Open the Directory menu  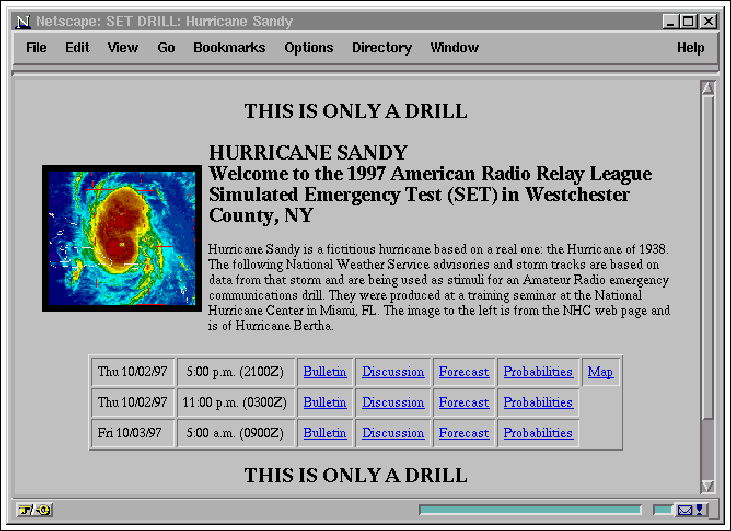(382, 48)
